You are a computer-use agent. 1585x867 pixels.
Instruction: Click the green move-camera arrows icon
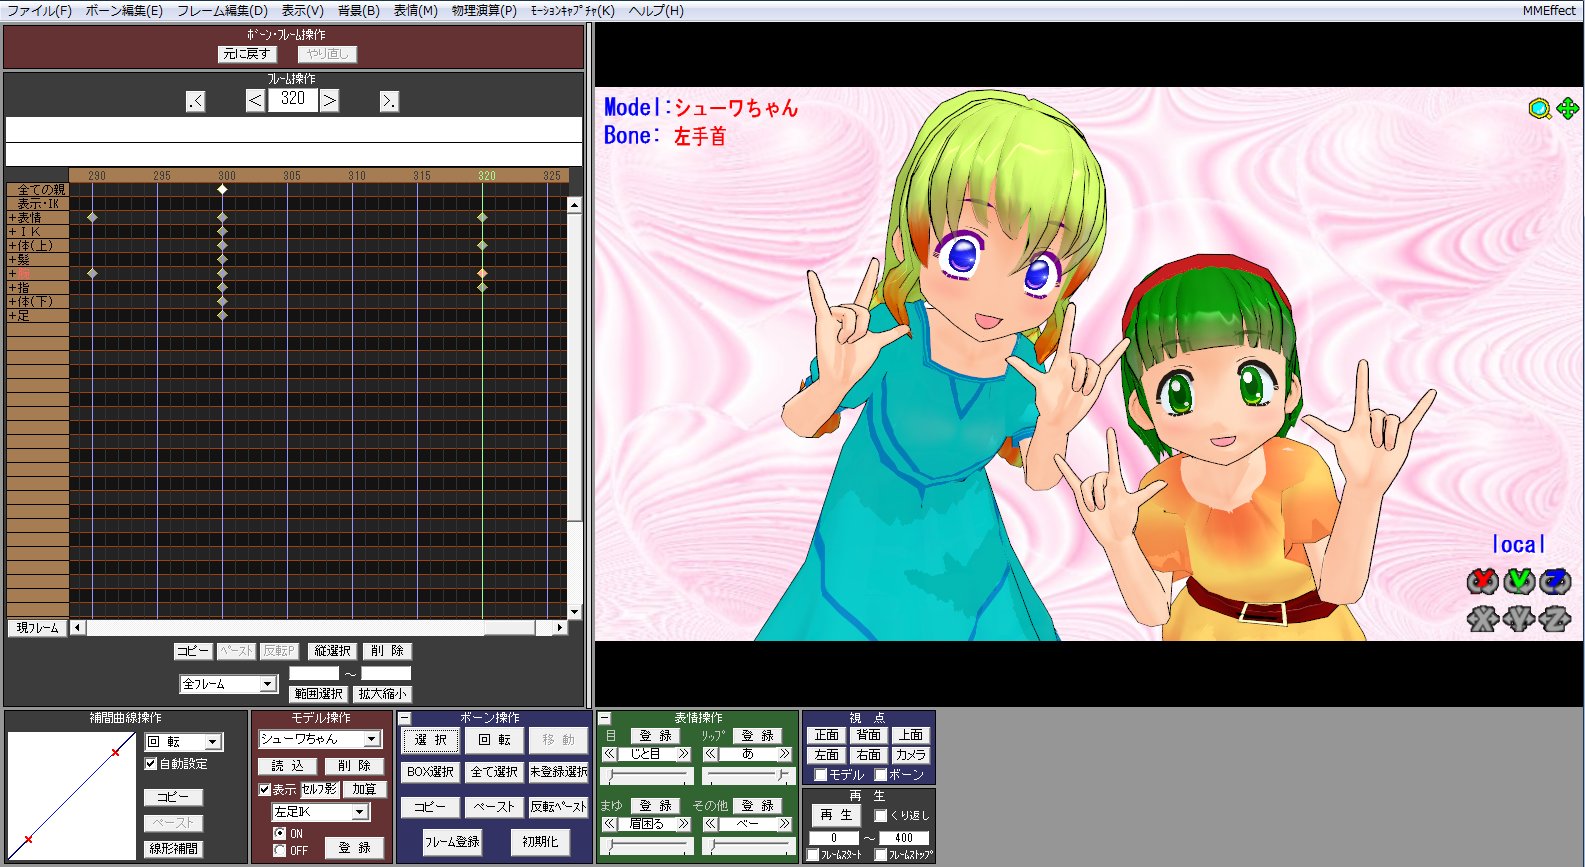coord(1567,108)
